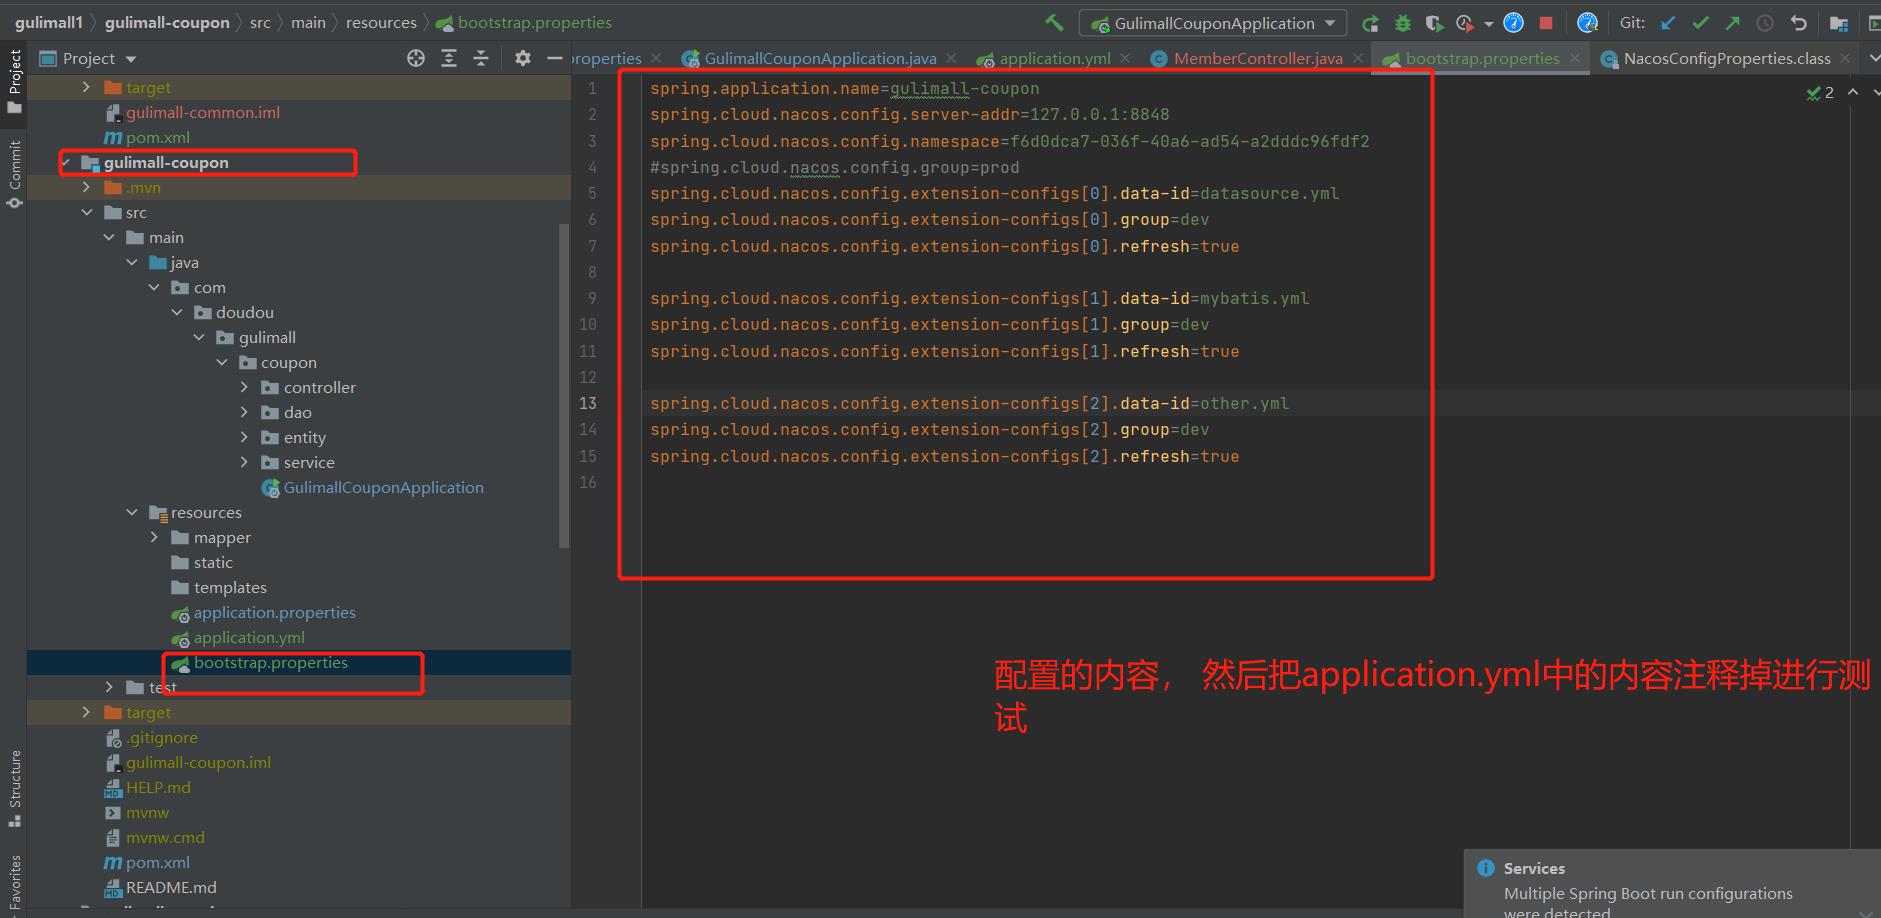Viewport: 1881px width, 918px height.
Task: Click the inspection widget showing 2 problems
Action: 1820,92
